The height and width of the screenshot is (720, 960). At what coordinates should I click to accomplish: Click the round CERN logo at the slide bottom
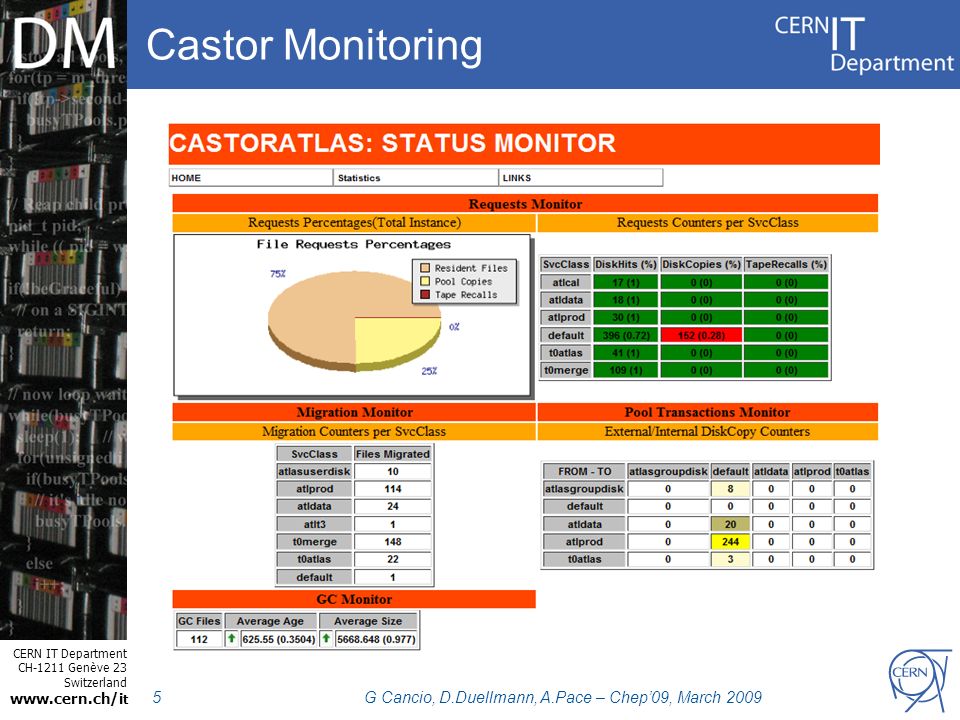pos(918,680)
